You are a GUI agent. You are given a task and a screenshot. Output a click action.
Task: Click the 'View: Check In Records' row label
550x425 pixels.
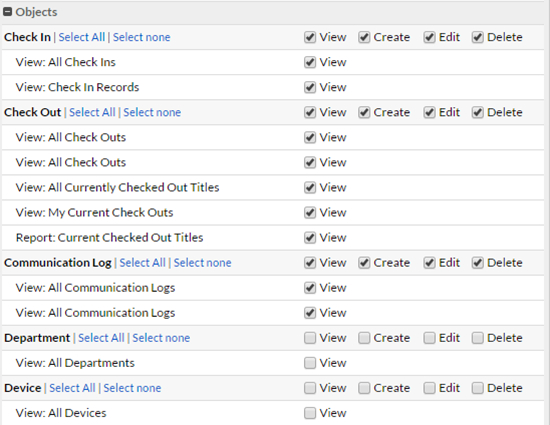click(x=78, y=87)
